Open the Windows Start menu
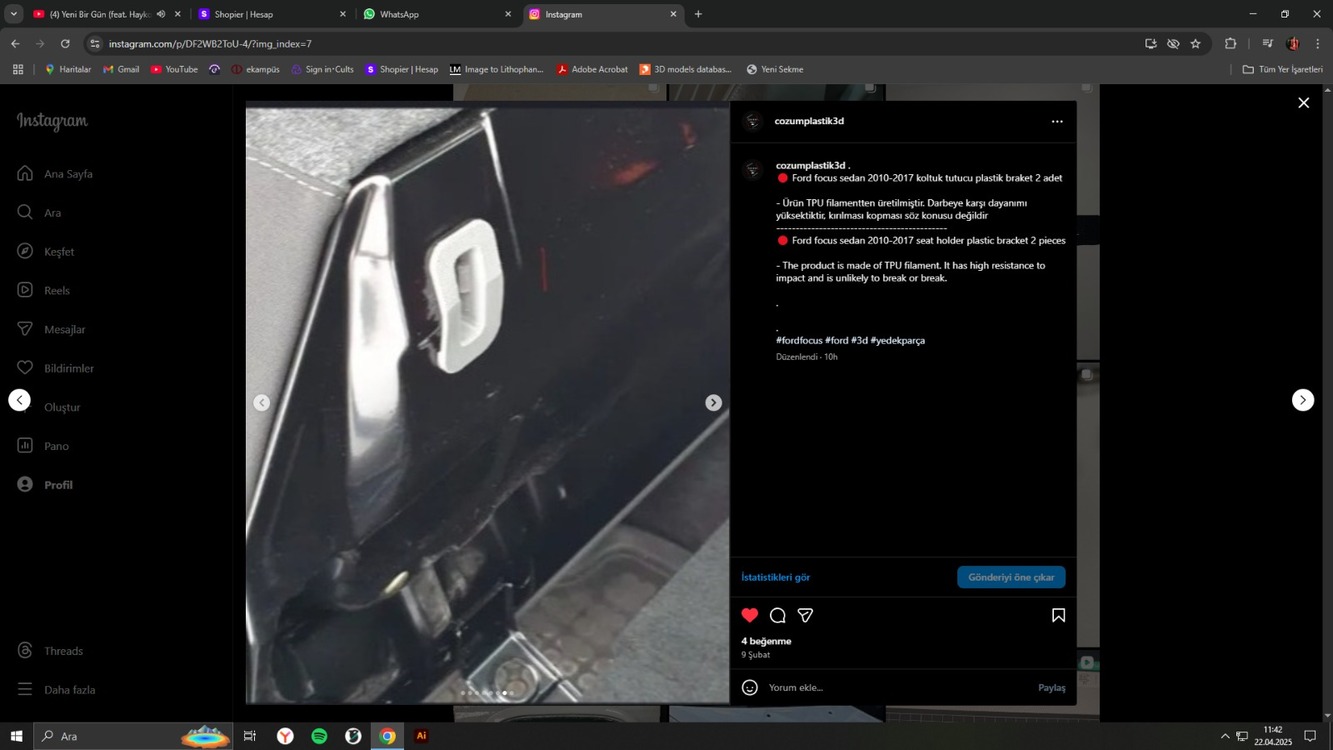Screen dimensions: 1333x750 16,736
